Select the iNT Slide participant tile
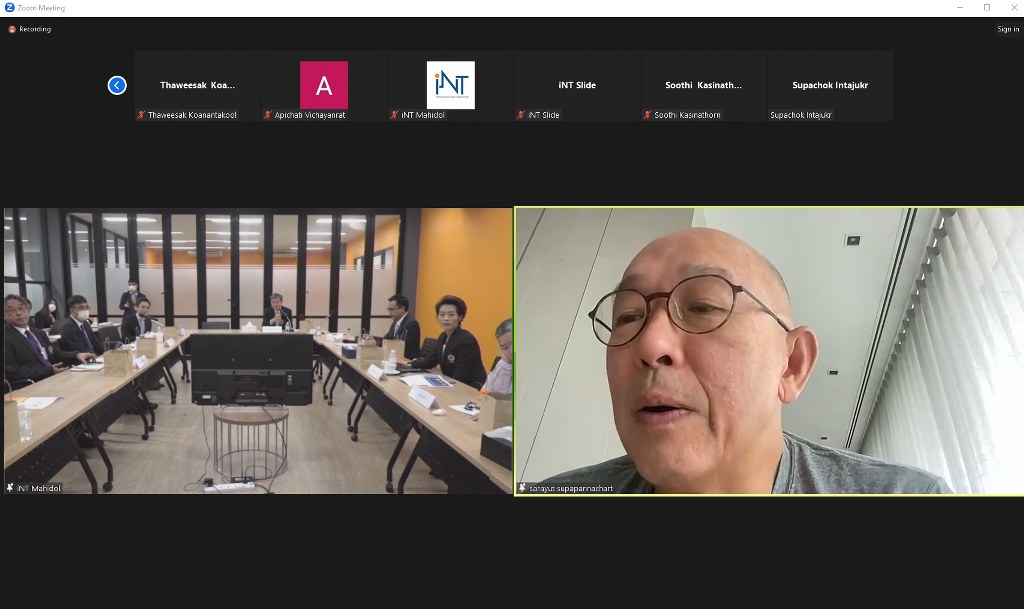The width and height of the screenshot is (1024, 609). click(577, 85)
